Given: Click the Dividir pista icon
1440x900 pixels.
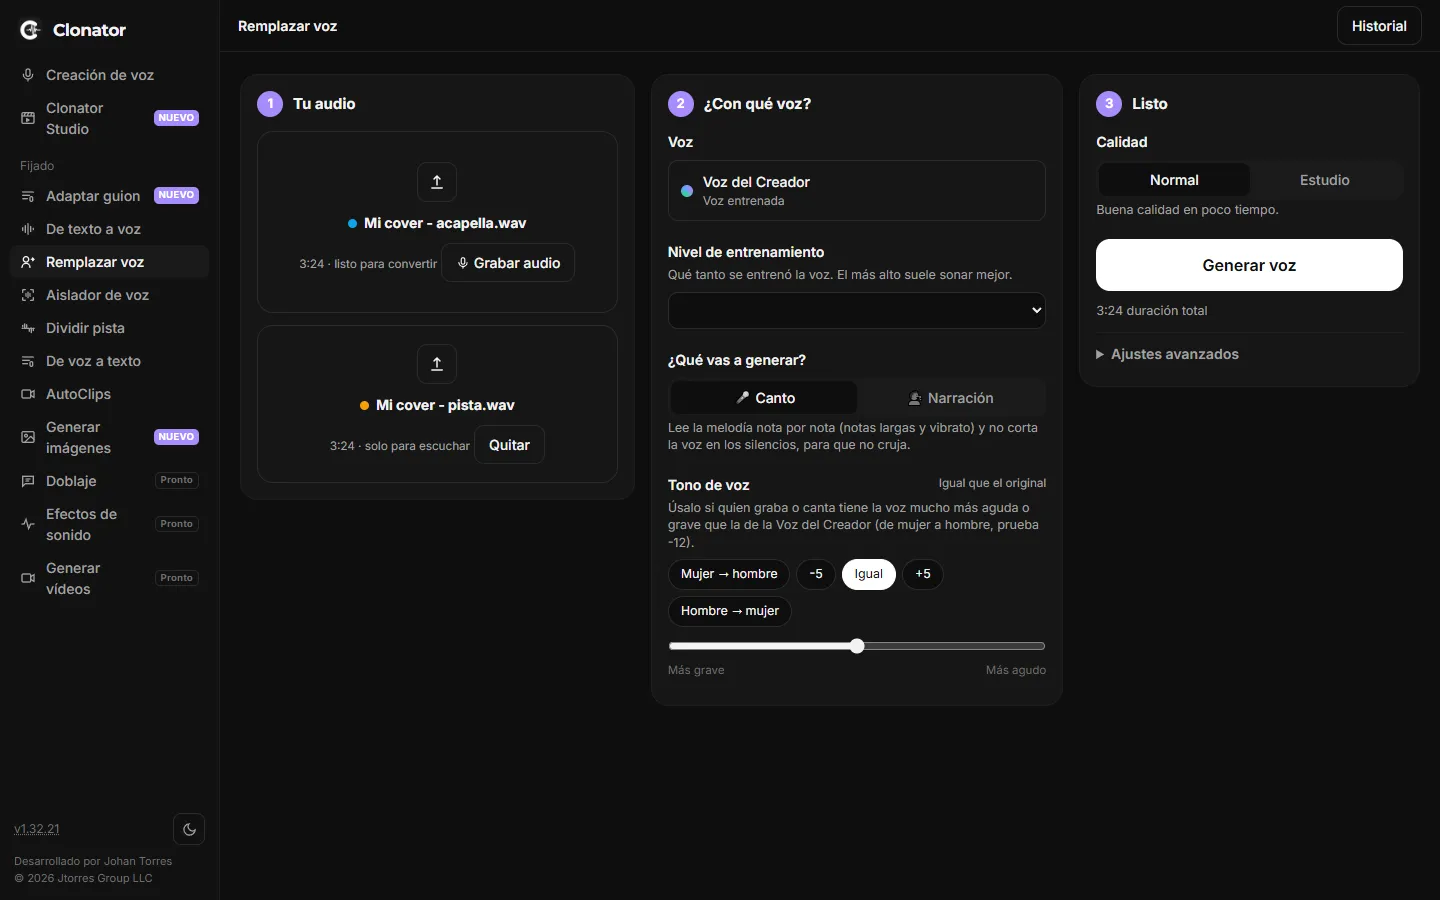Looking at the screenshot, I should pyautogui.click(x=28, y=328).
